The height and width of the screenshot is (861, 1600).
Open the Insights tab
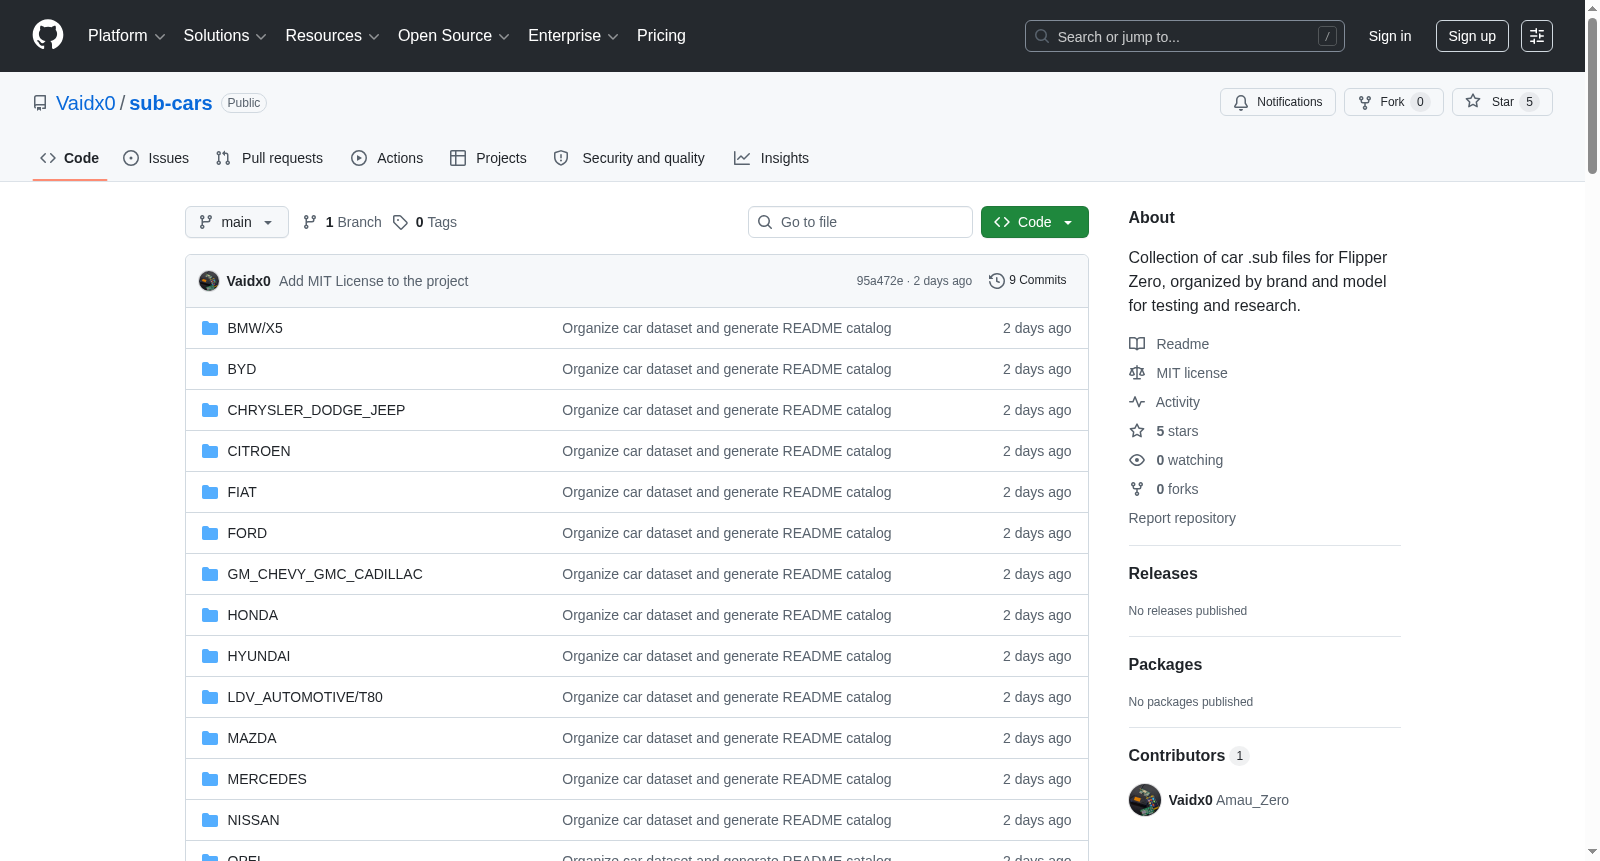click(x=771, y=158)
